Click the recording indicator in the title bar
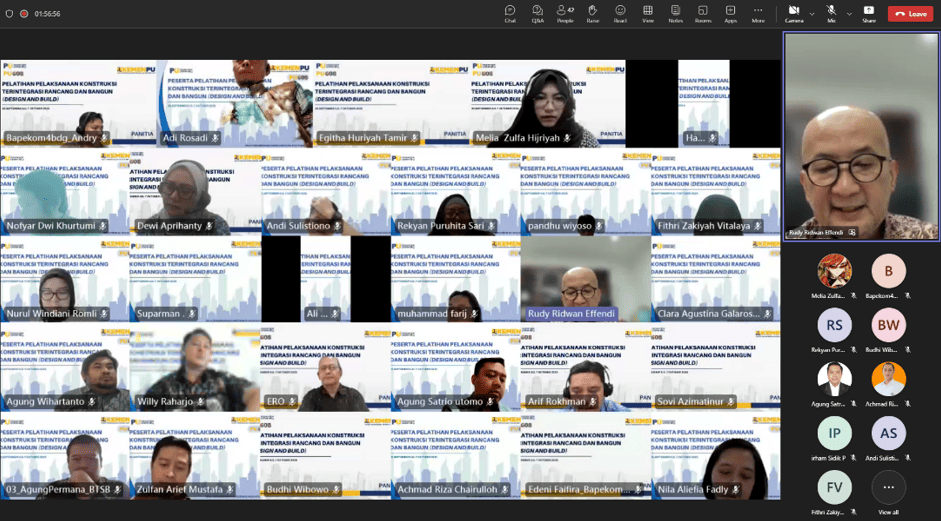The image size is (941, 521). coord(24,14)
